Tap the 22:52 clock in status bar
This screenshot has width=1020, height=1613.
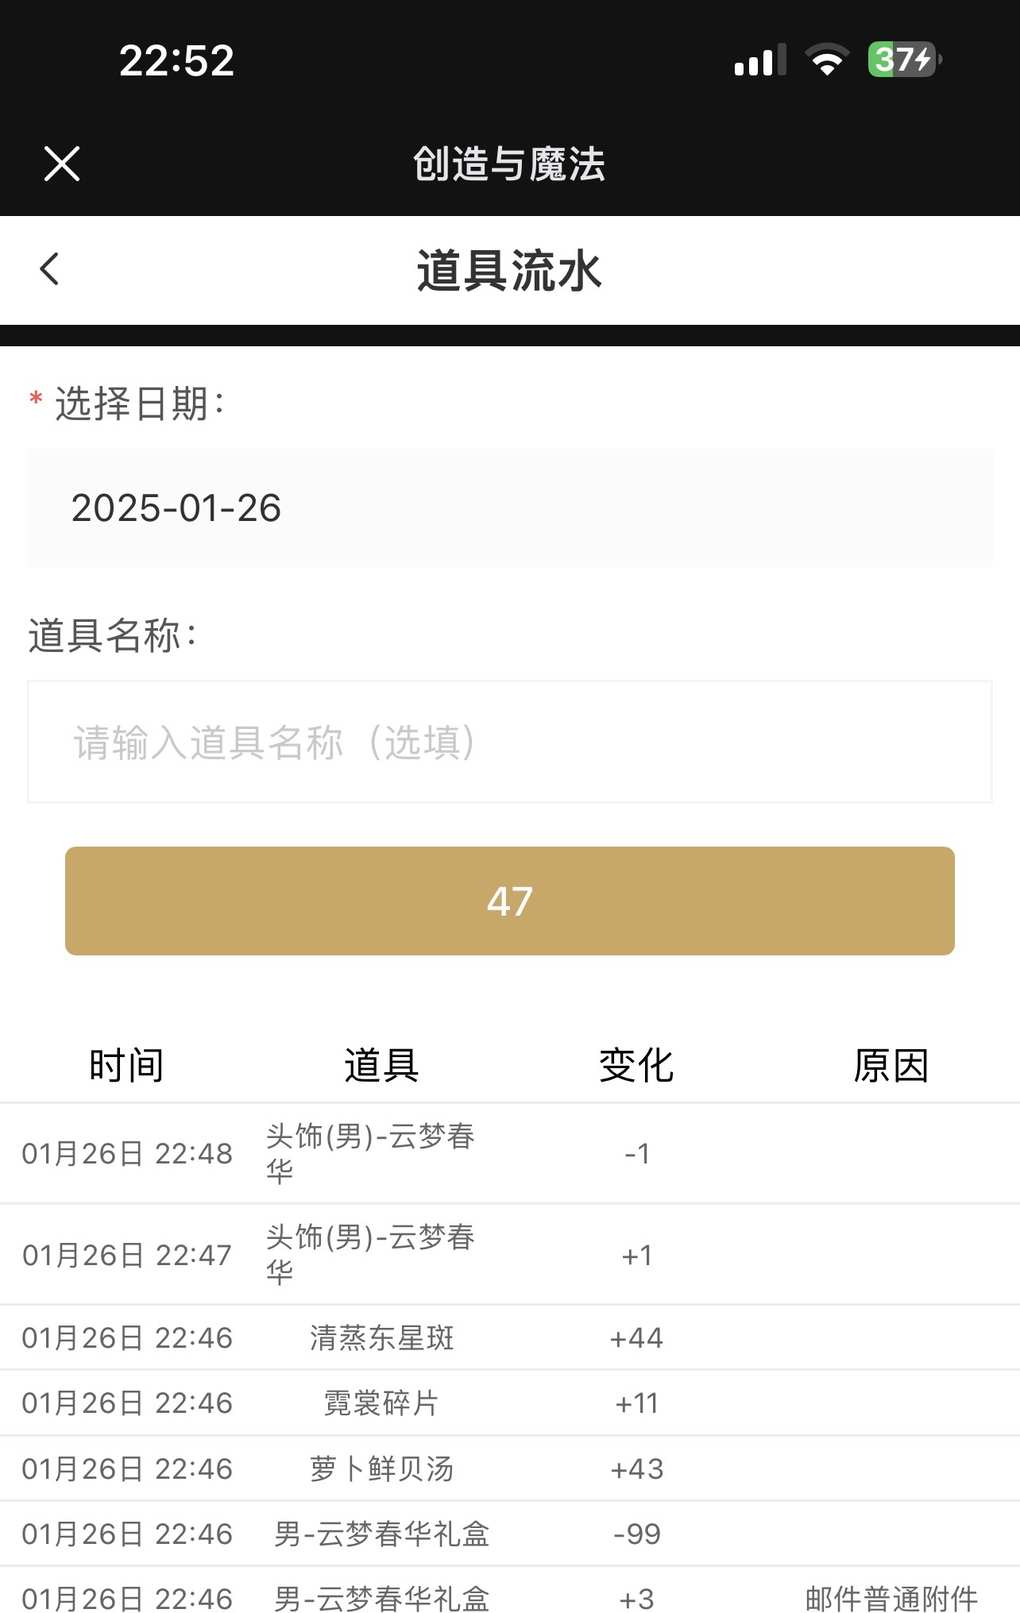pyautogui.click(x=177, y=61)
